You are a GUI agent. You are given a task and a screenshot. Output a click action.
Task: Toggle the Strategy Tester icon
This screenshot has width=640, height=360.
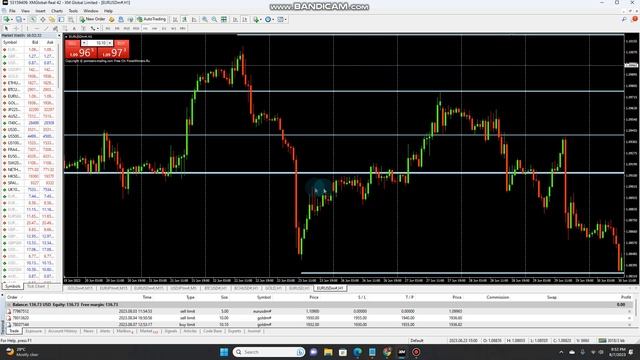click(71, 19)
